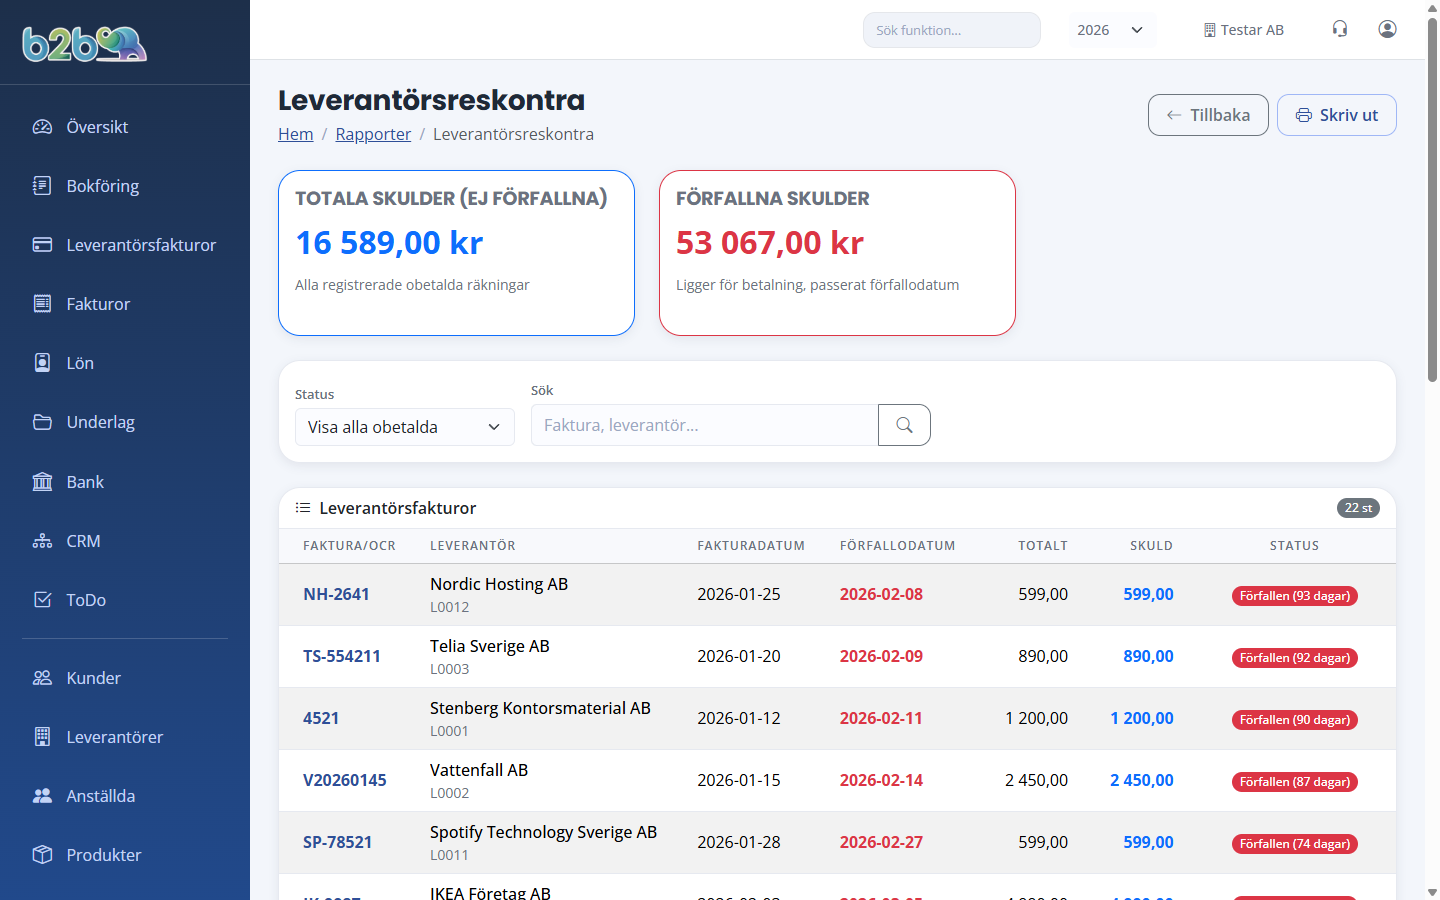Click the Fakturor sidebar icon
Viewport: 1440px width, 900px height.
(x=42, y=304)
